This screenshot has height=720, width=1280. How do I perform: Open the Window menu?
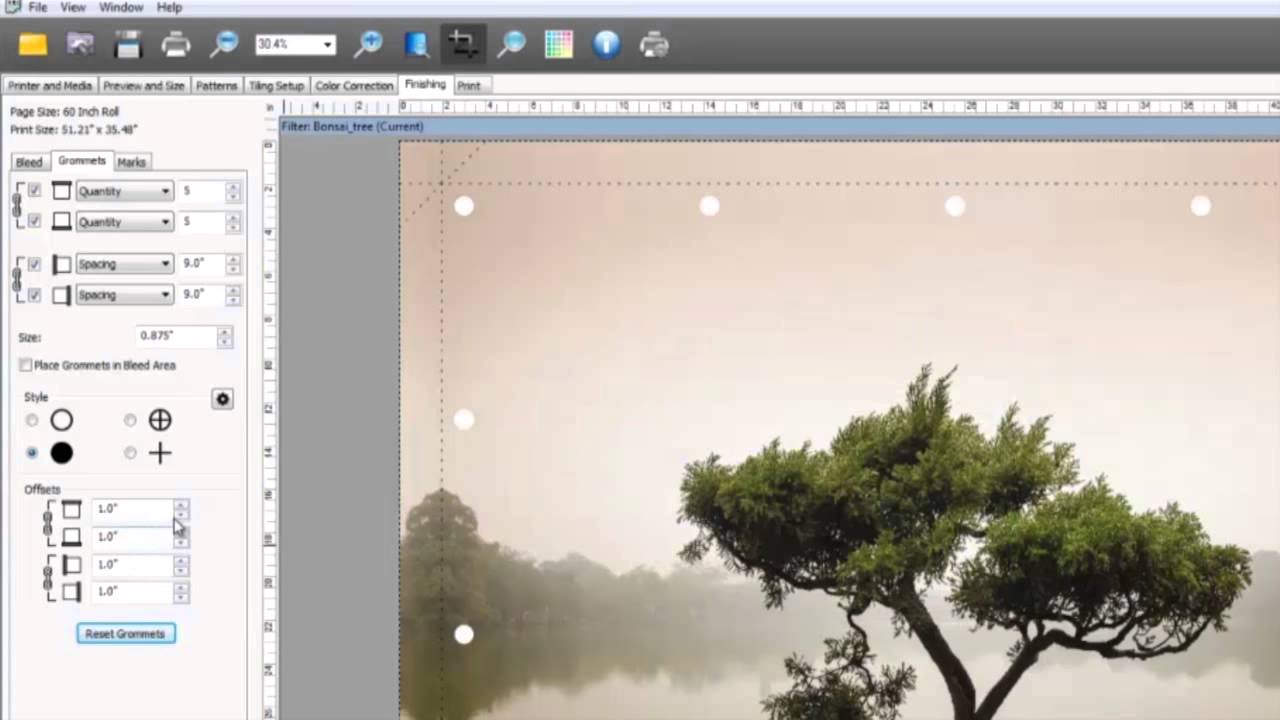click(121, 7)
